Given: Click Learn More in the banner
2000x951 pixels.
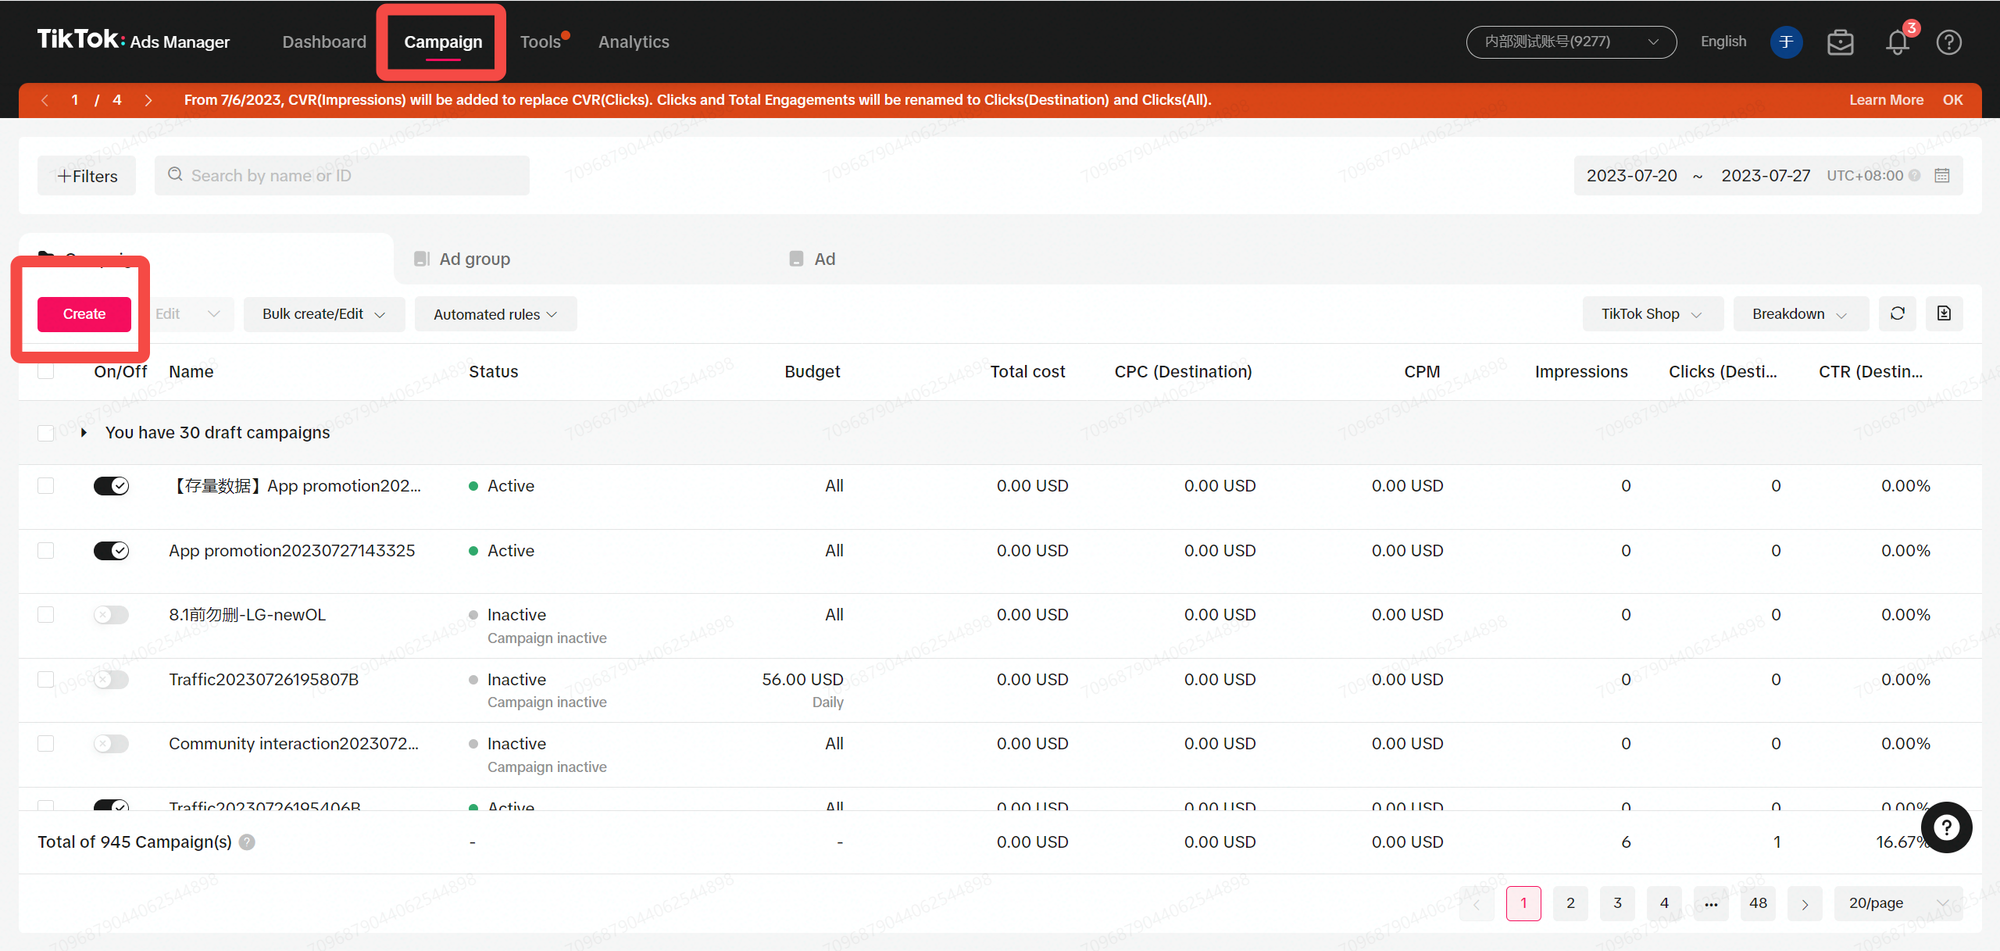Looking at the screenshot, I should 1885,100.
